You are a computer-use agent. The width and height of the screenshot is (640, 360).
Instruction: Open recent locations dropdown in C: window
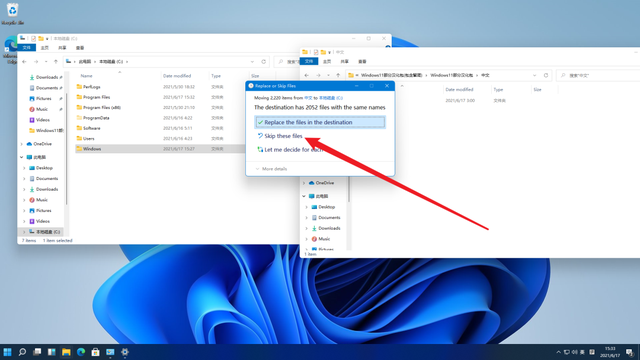point(46,62)
